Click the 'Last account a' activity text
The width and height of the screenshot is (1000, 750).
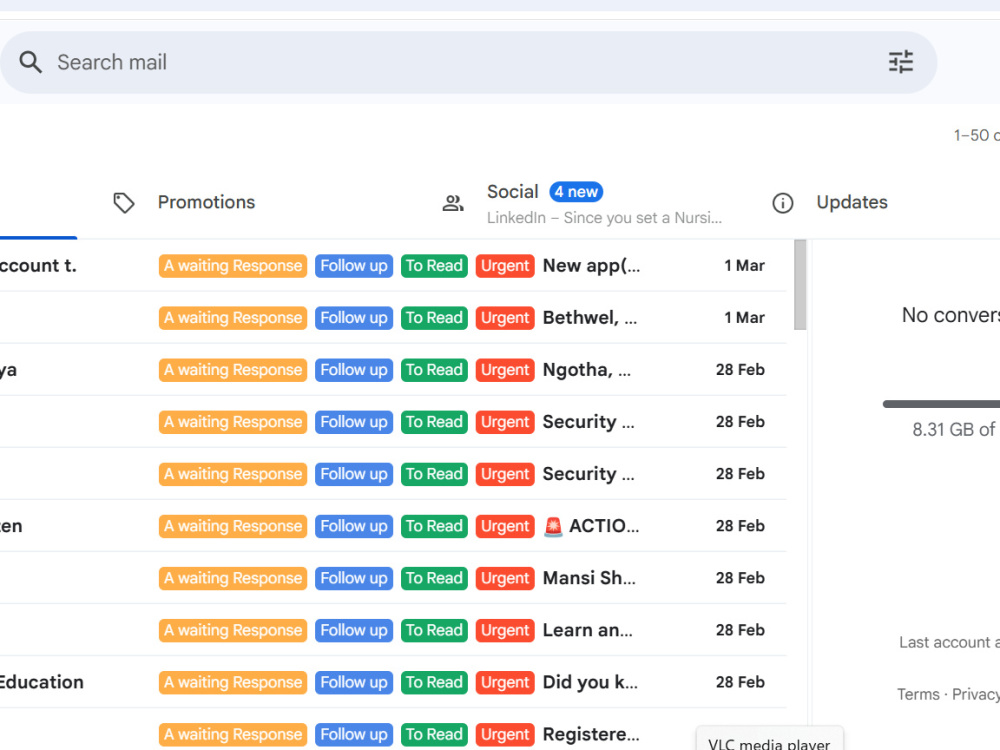tap(949, 642)
